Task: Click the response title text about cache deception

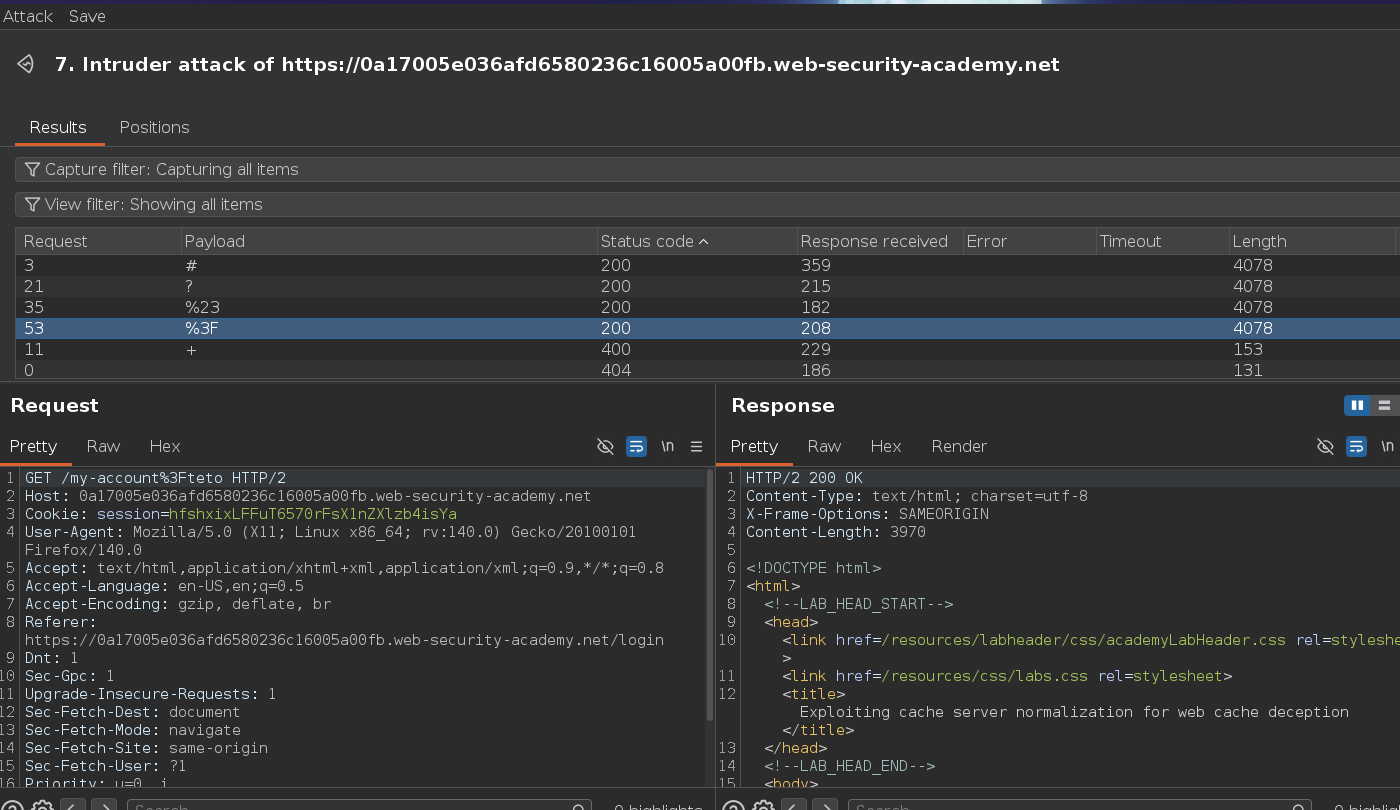Action: 1074,712
